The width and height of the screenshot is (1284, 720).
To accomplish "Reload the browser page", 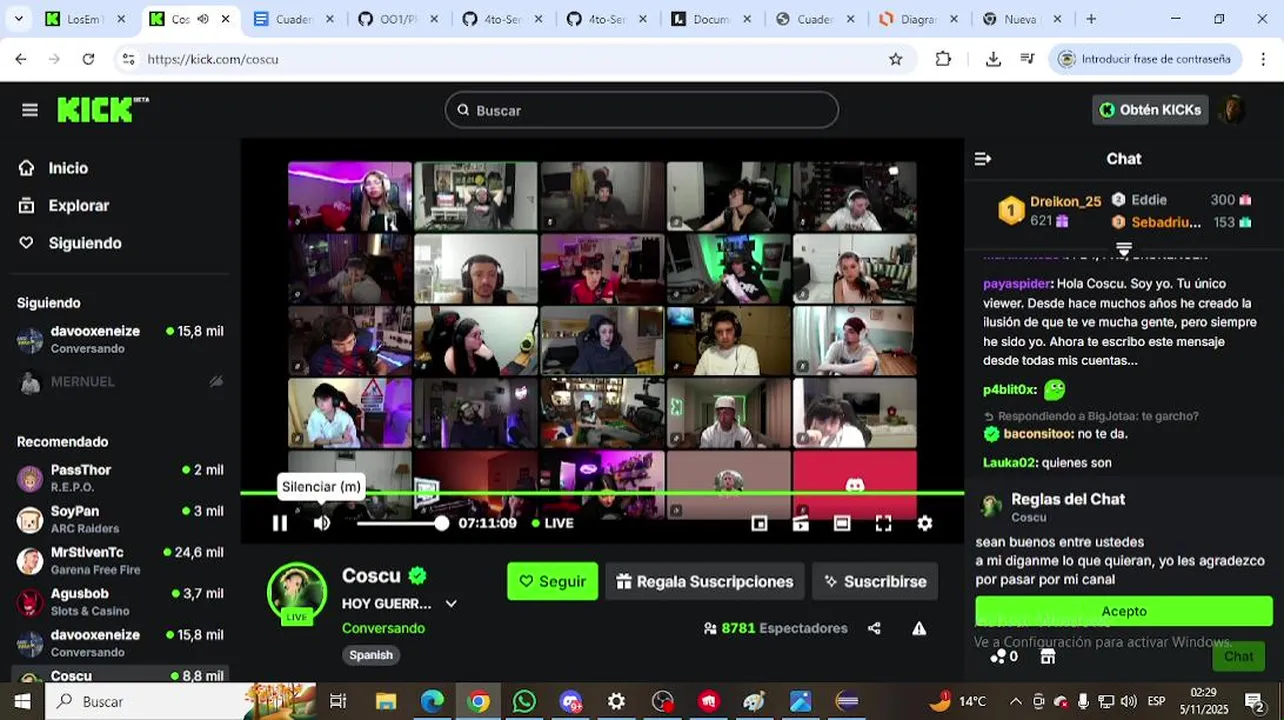I will 88,59.
